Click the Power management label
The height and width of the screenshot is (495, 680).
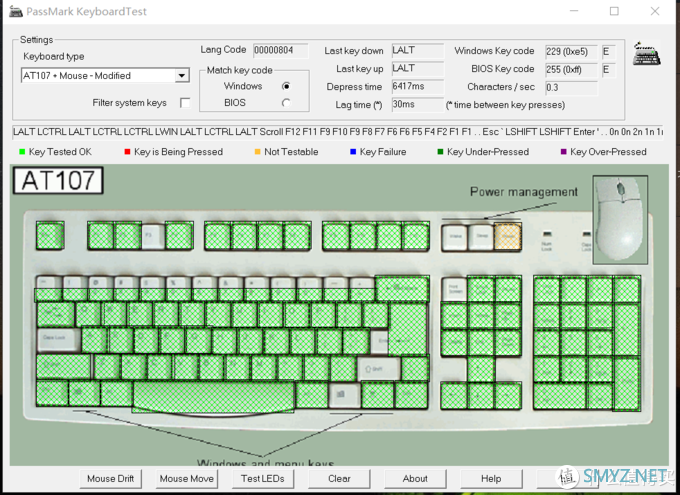click(524, 192)
